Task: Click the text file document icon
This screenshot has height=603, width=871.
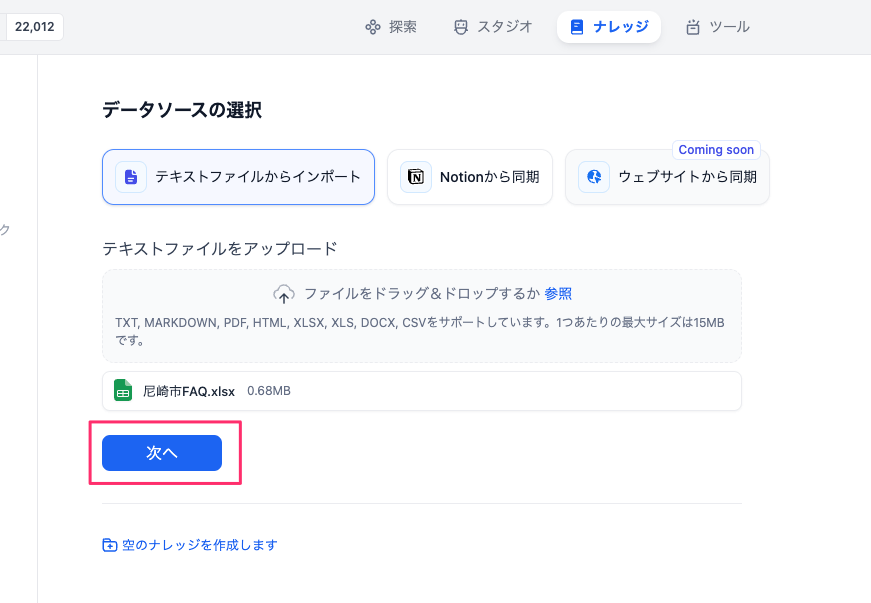Action: (131, 177)
